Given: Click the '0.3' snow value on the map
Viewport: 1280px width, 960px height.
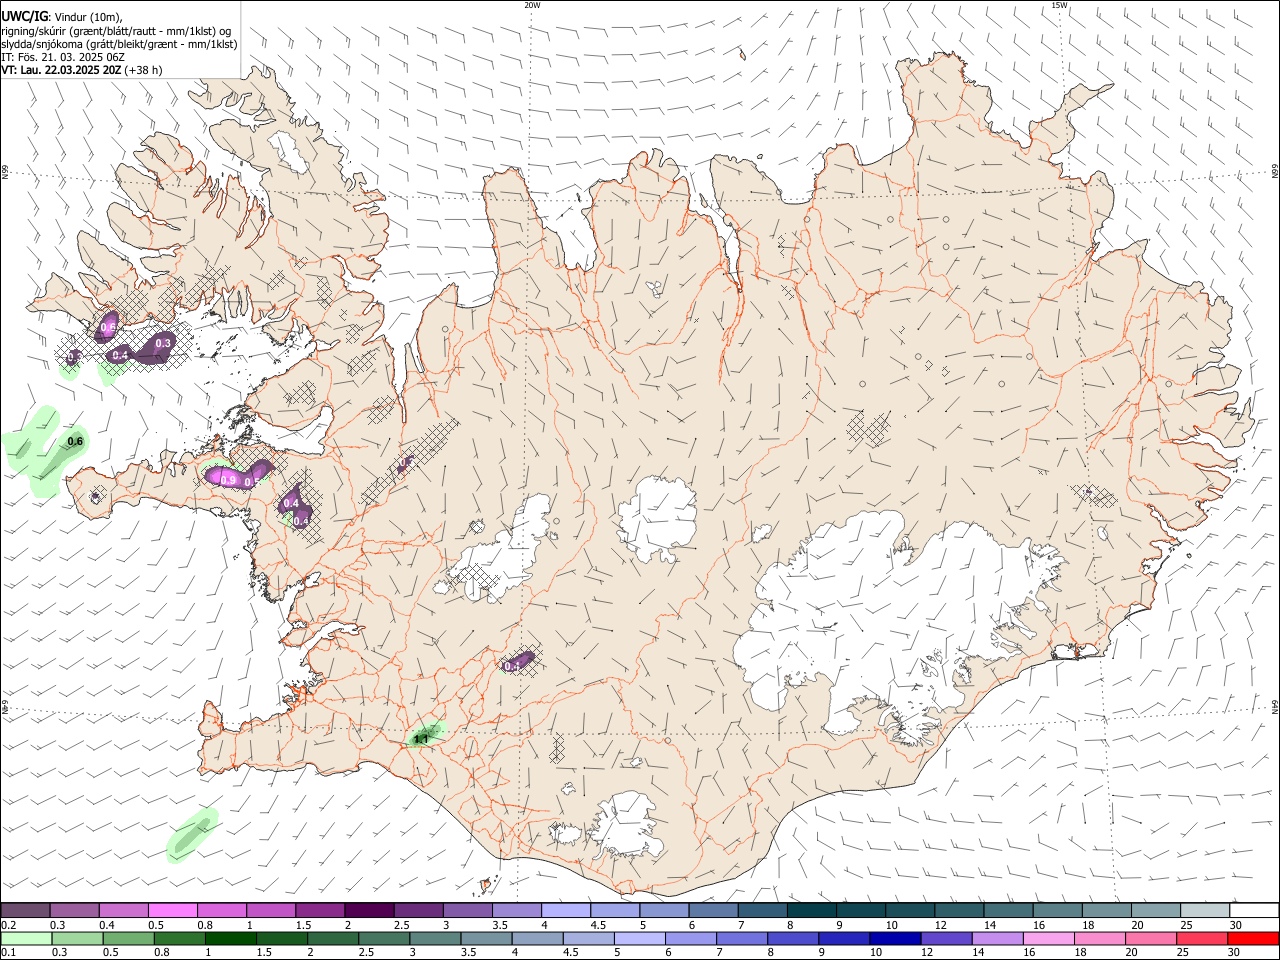Looking at the screenshot, I should pos(164,343).
